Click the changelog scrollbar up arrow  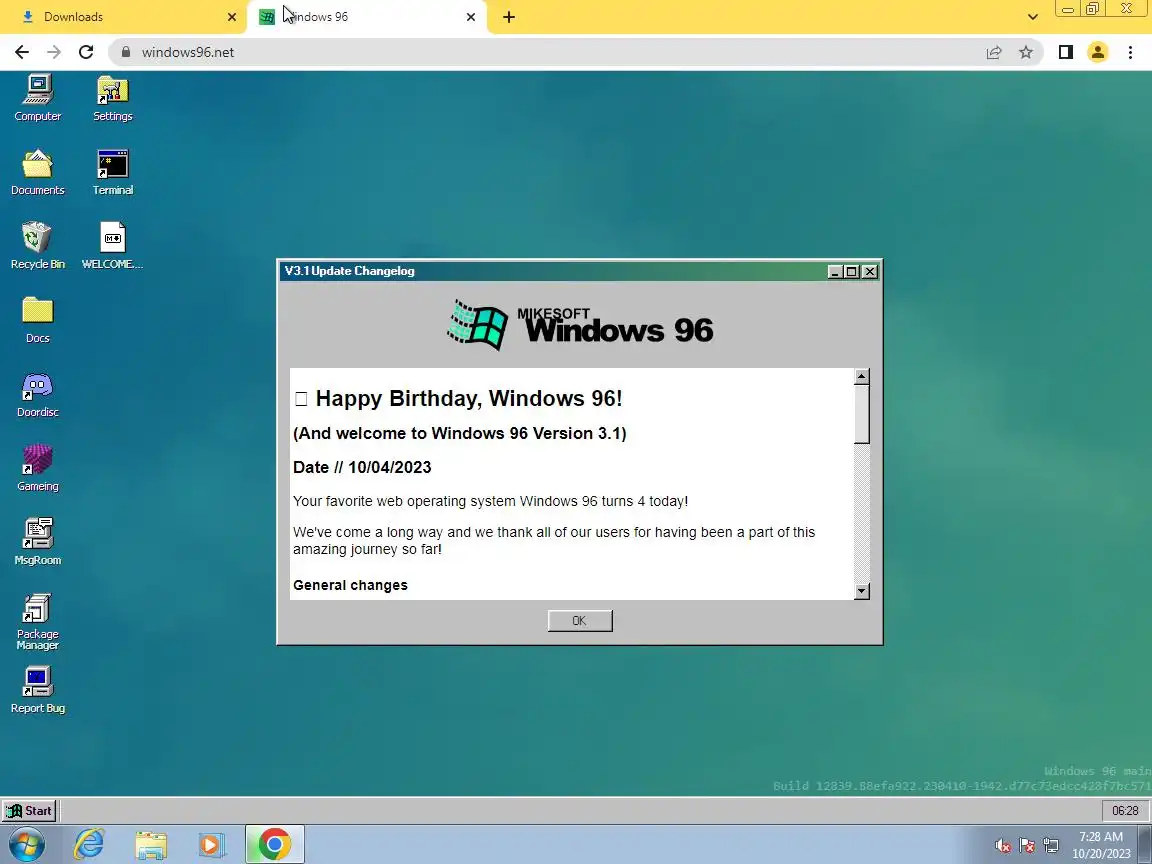862,377
